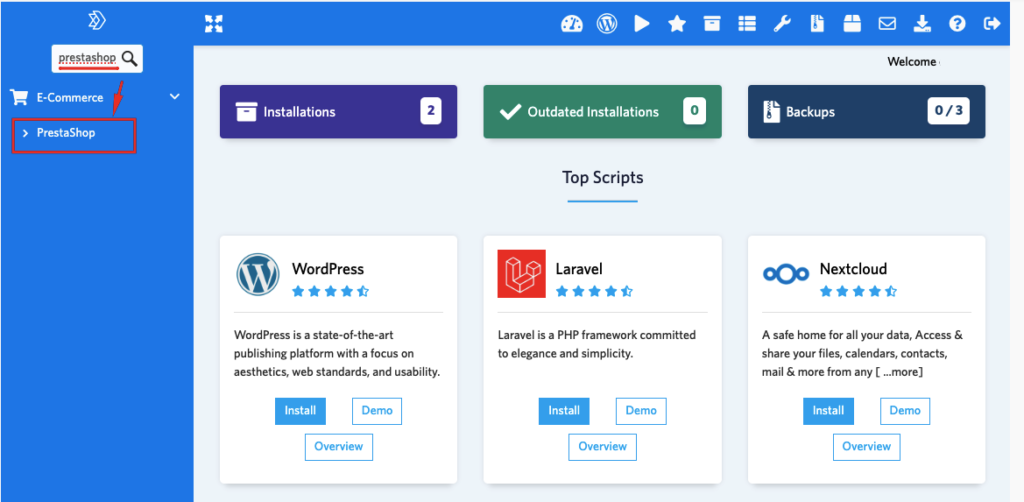Image resolution: width=1024 pixels, height=502 pixels.
Task: Click the Top Scripts heading
Action: (603, 178)
